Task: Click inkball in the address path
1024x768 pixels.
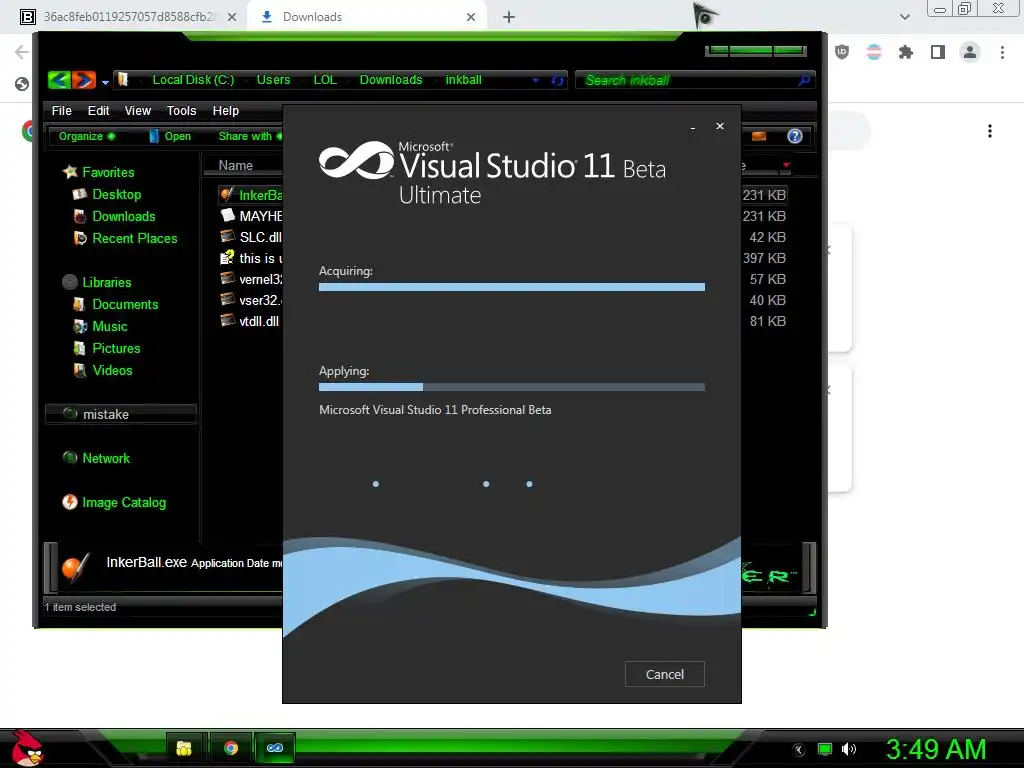Action: (x=463, y=80)
